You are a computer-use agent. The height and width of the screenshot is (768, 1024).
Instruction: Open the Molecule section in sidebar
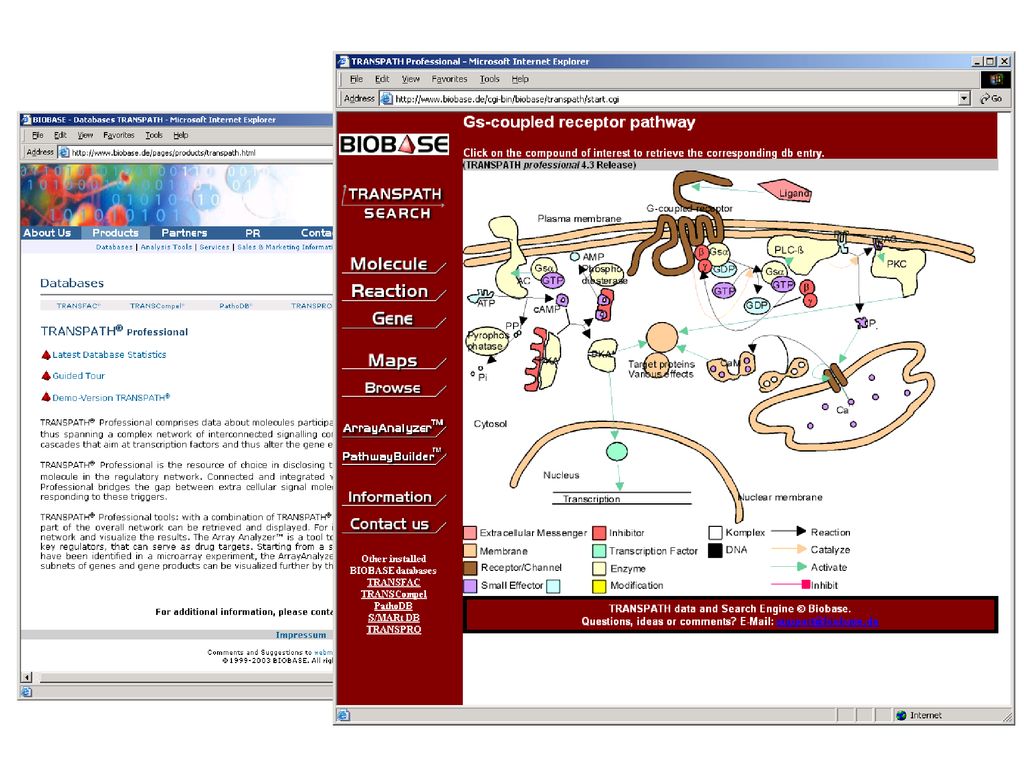click(x=393, y=264)
